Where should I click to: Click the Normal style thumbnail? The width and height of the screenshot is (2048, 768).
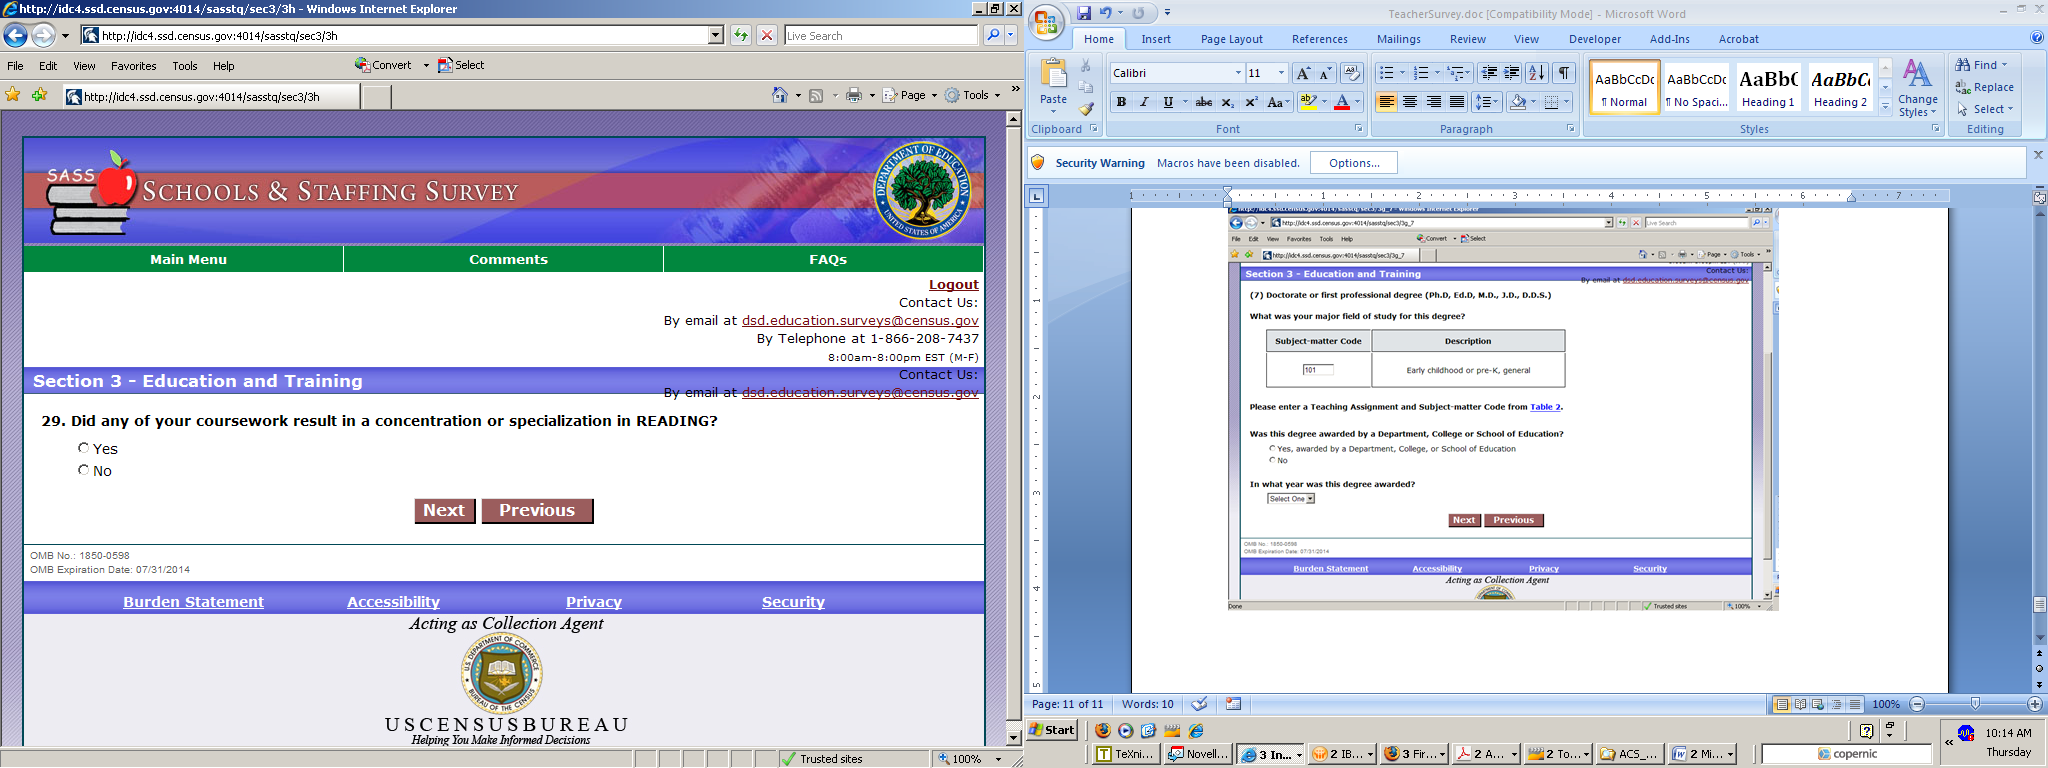pyautogui.click(x=1624, y=88)
